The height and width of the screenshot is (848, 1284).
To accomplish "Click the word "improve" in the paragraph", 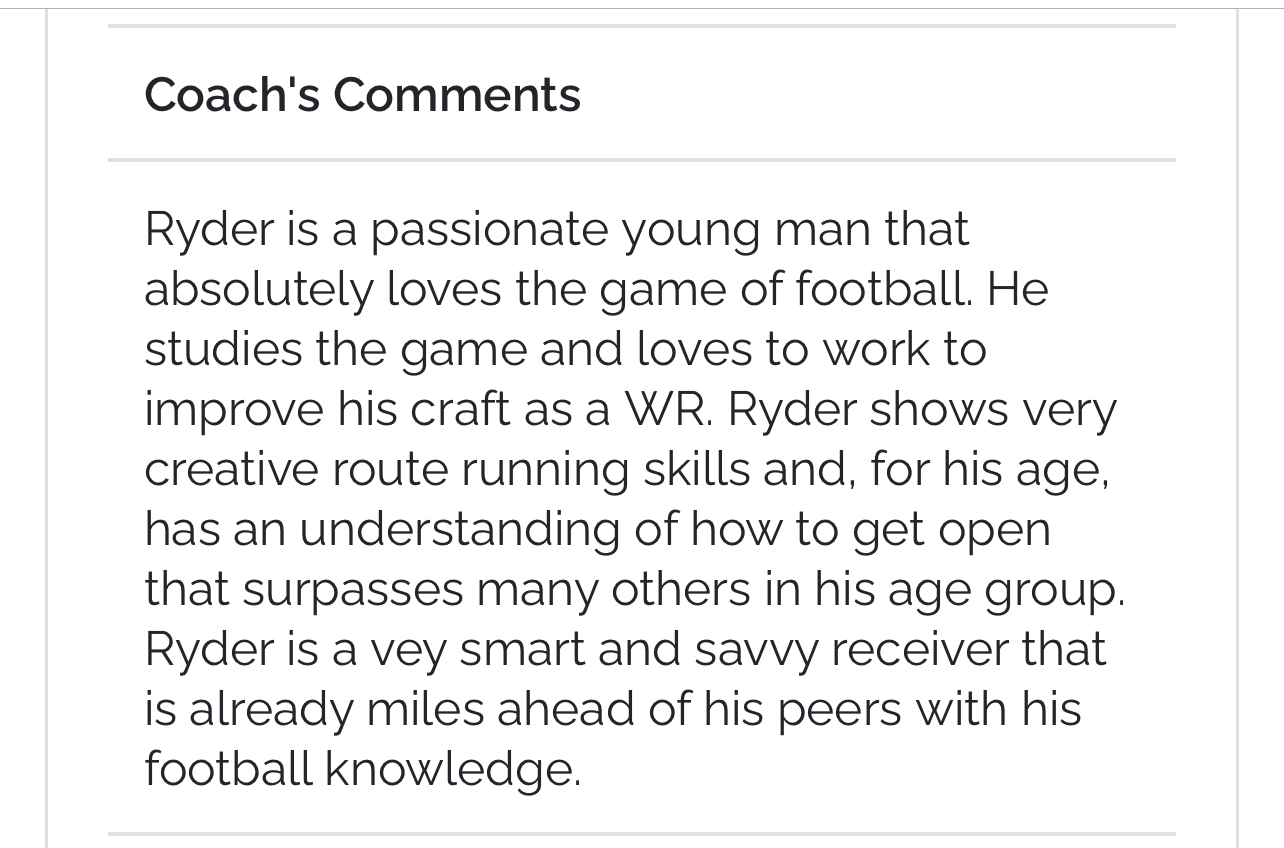I will [x=233, y=410].
